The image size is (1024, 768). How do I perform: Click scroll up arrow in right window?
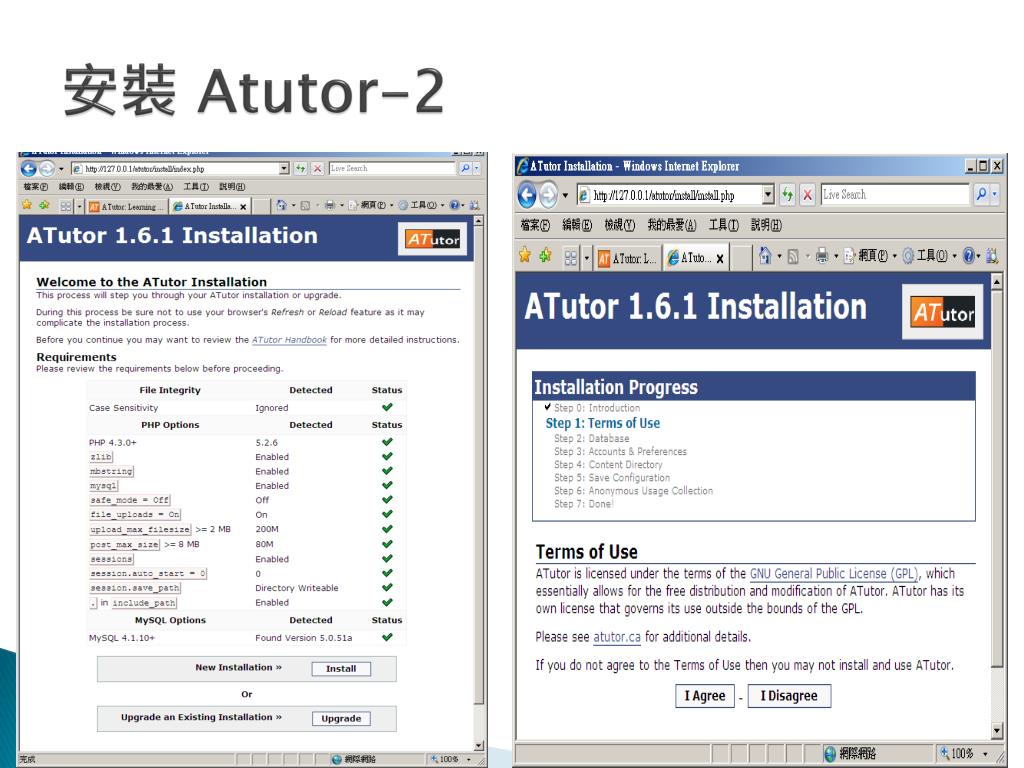point(997,282)
